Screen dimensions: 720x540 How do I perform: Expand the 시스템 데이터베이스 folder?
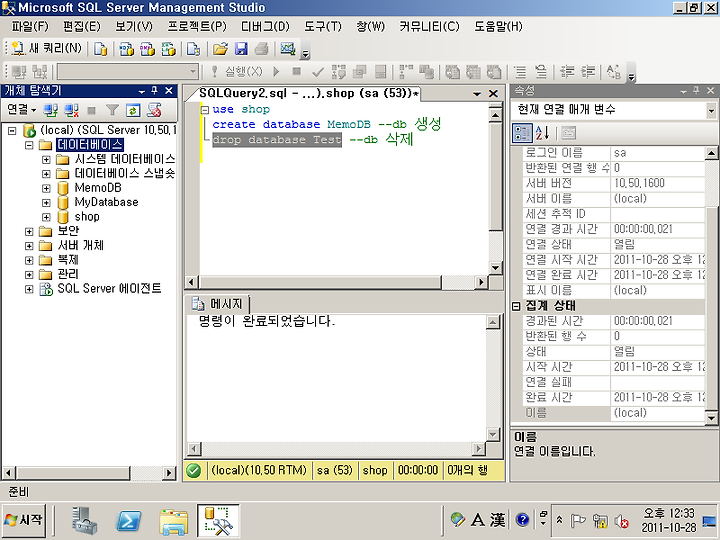pyautogui.click(x=46, y=160)
